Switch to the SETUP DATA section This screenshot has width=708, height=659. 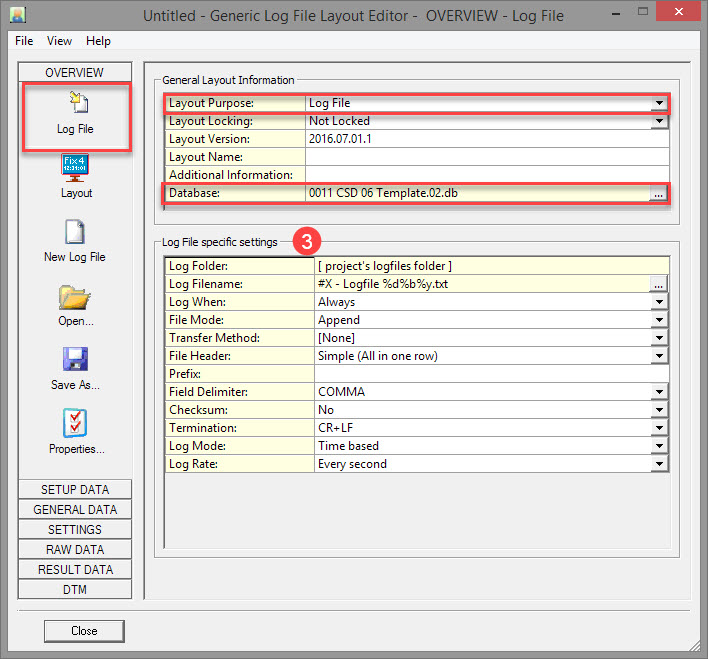pos(75,490)
